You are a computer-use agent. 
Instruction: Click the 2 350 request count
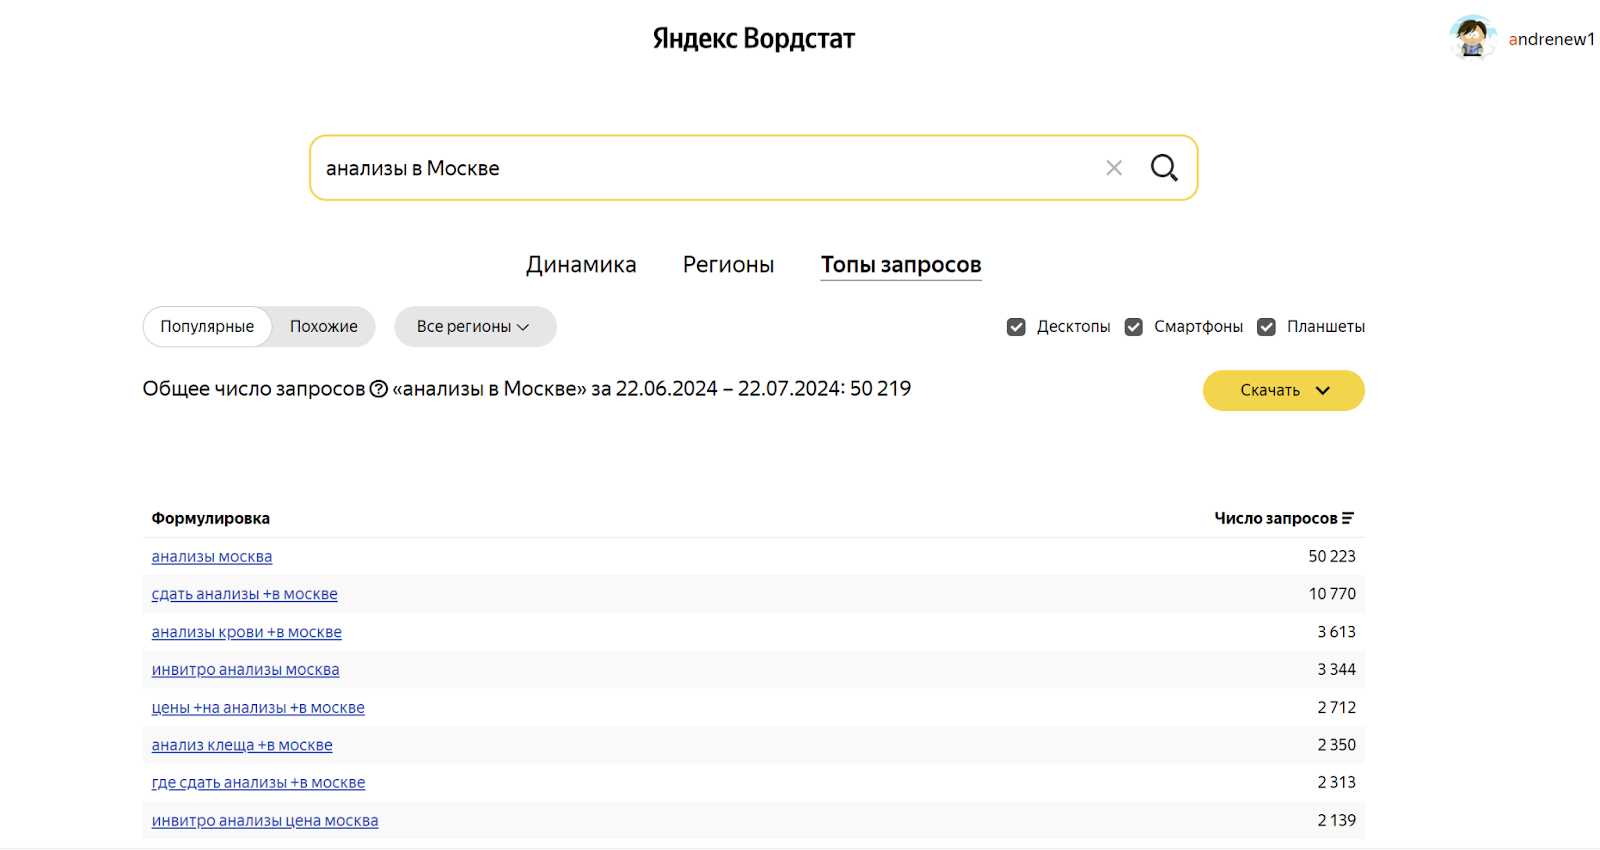[x=1336, y=745]
